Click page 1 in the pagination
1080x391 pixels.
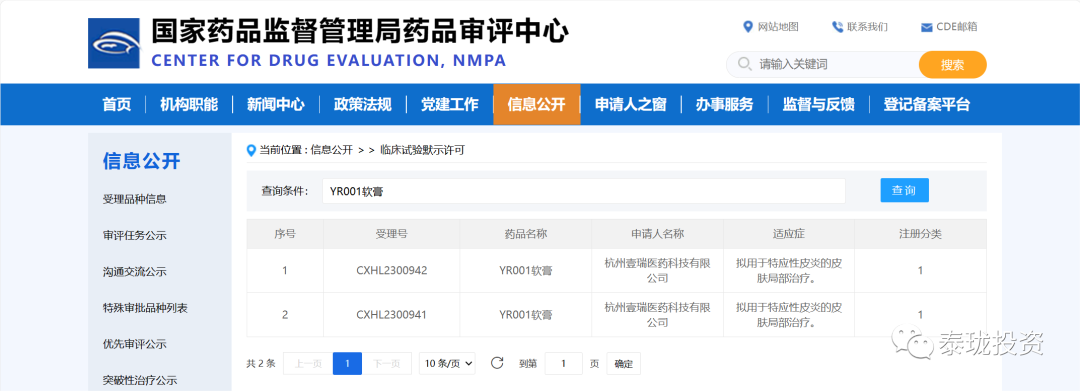click(x=347, y=363)
